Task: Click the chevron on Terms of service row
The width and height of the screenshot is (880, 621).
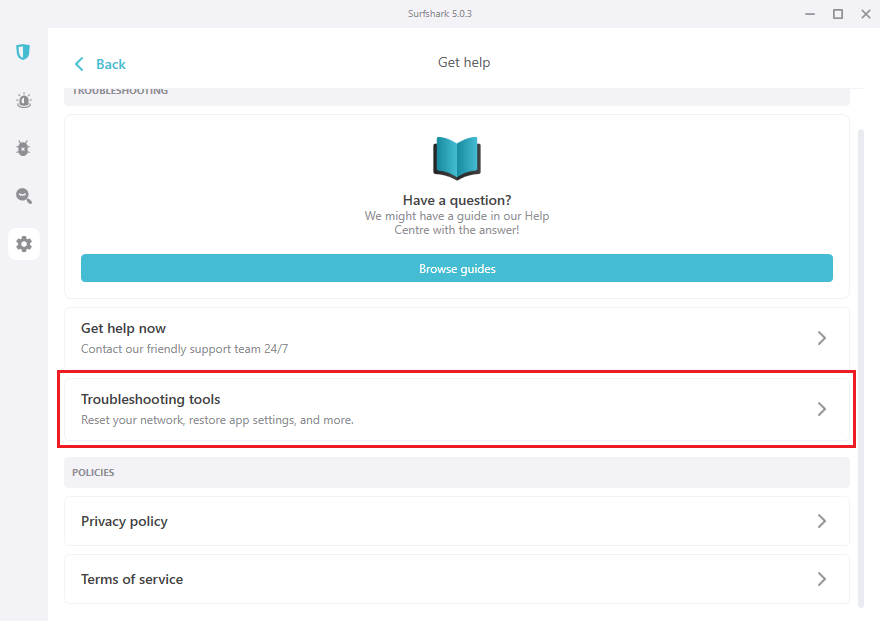Action: coord(822,579)
